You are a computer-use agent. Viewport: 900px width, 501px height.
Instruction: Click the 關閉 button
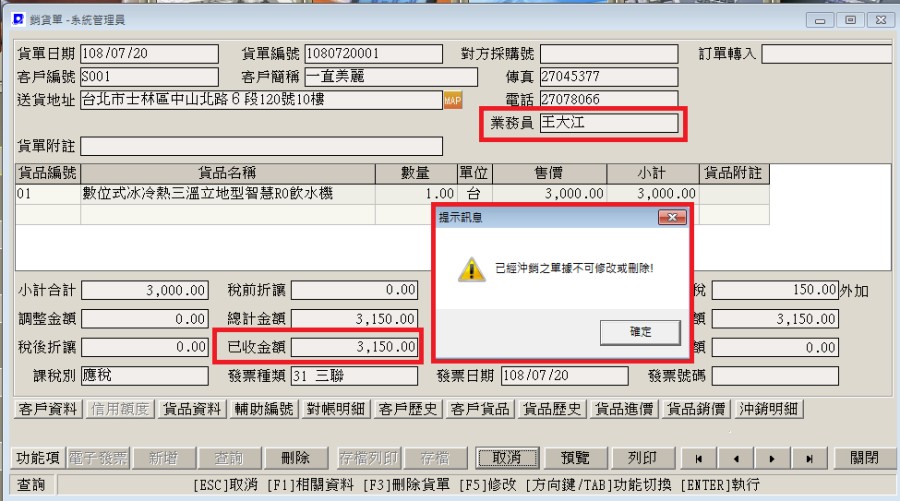864,458
